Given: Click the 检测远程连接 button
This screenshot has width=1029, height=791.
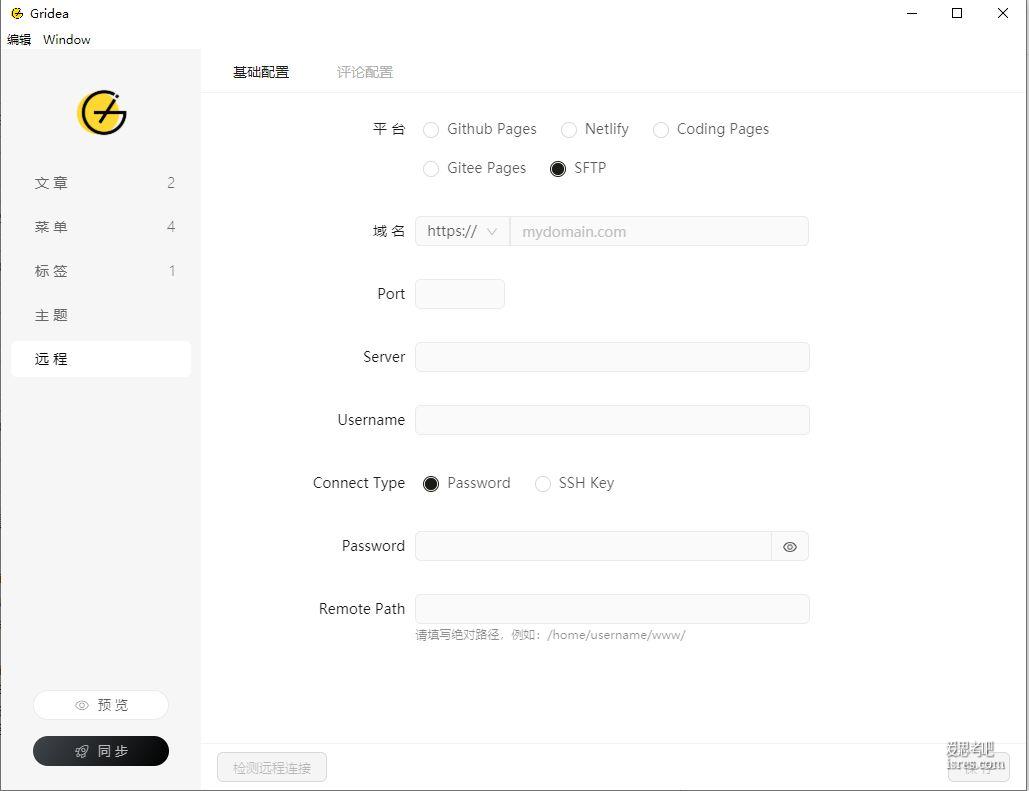Looking at the screenshot, I should tap(272, 767).
